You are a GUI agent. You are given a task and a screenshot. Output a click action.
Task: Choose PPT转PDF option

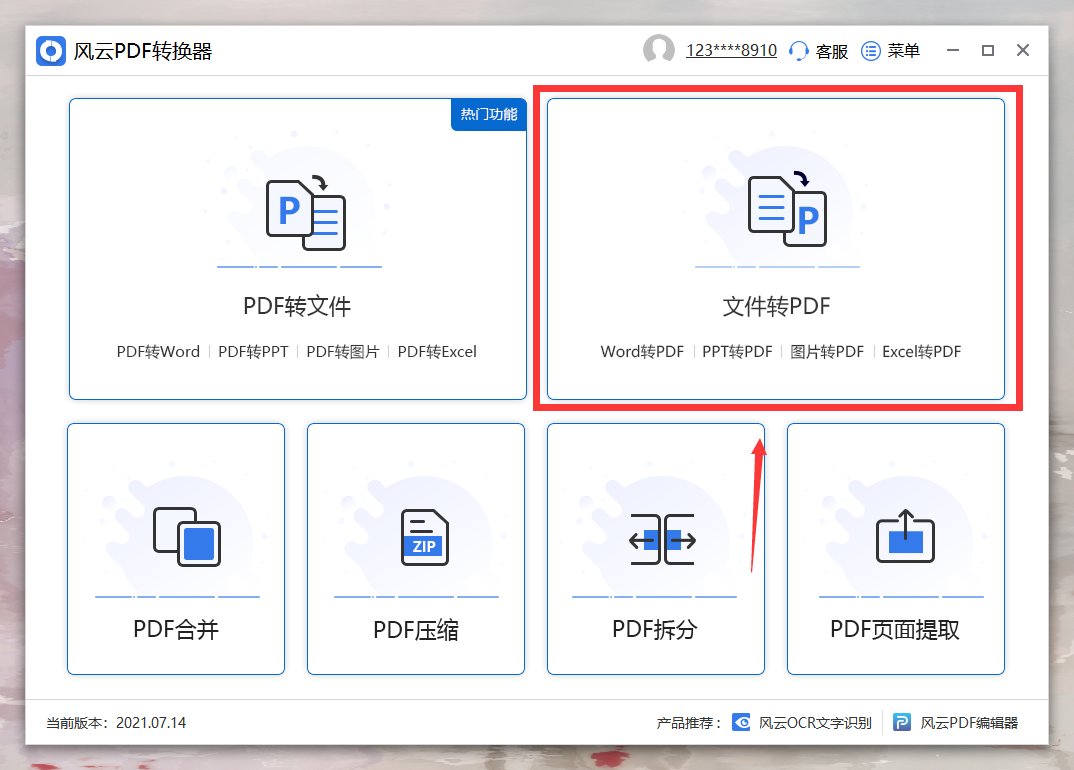pyautogui.click(x=737, y=351)
